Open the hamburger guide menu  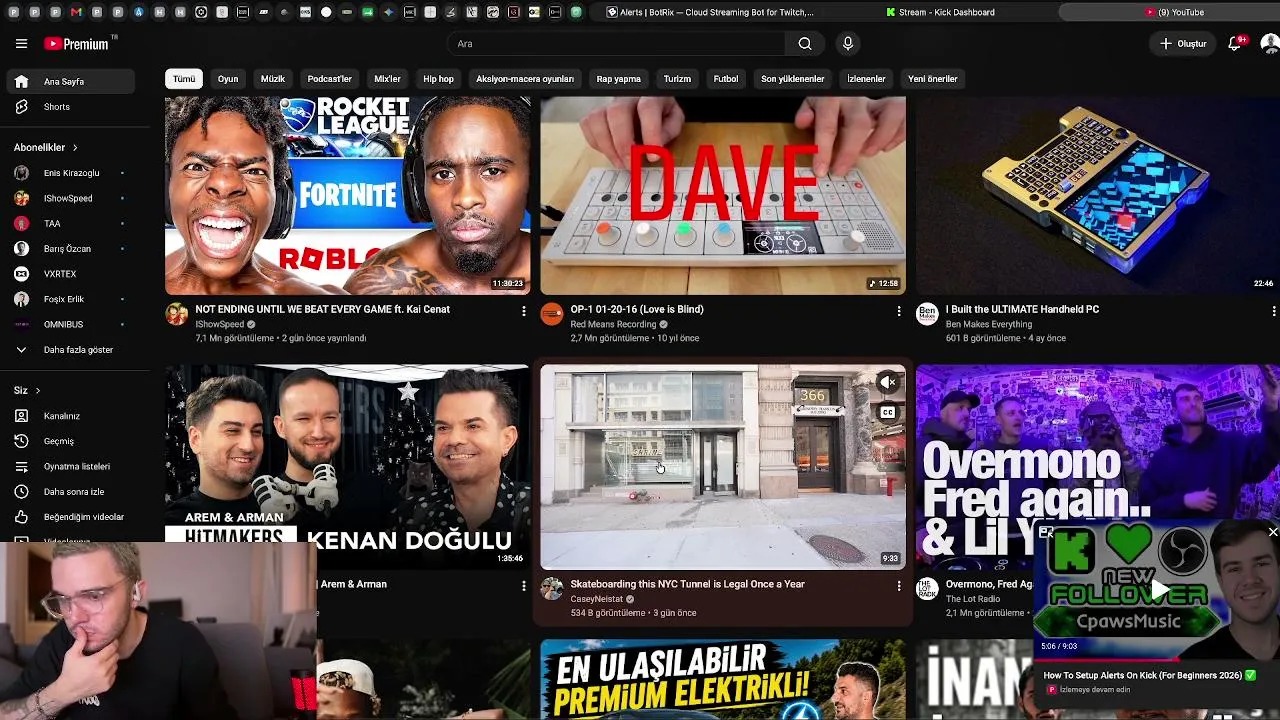coord(21,44)
